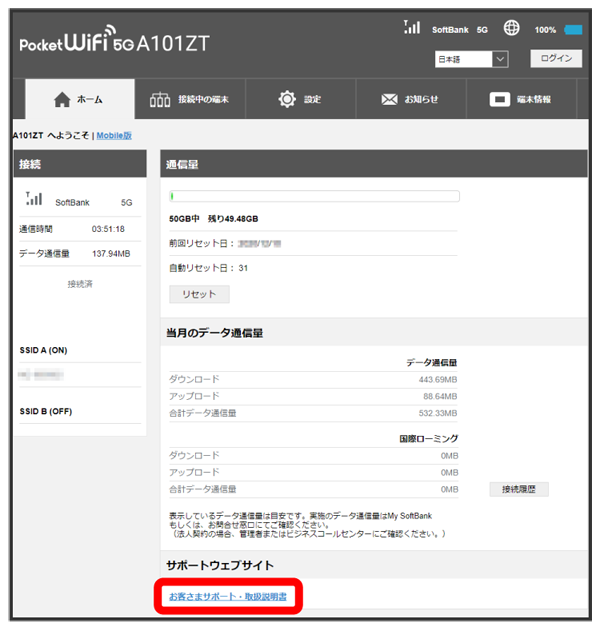
Task: Click the notifications envelope icon
Action: [390, 100]
